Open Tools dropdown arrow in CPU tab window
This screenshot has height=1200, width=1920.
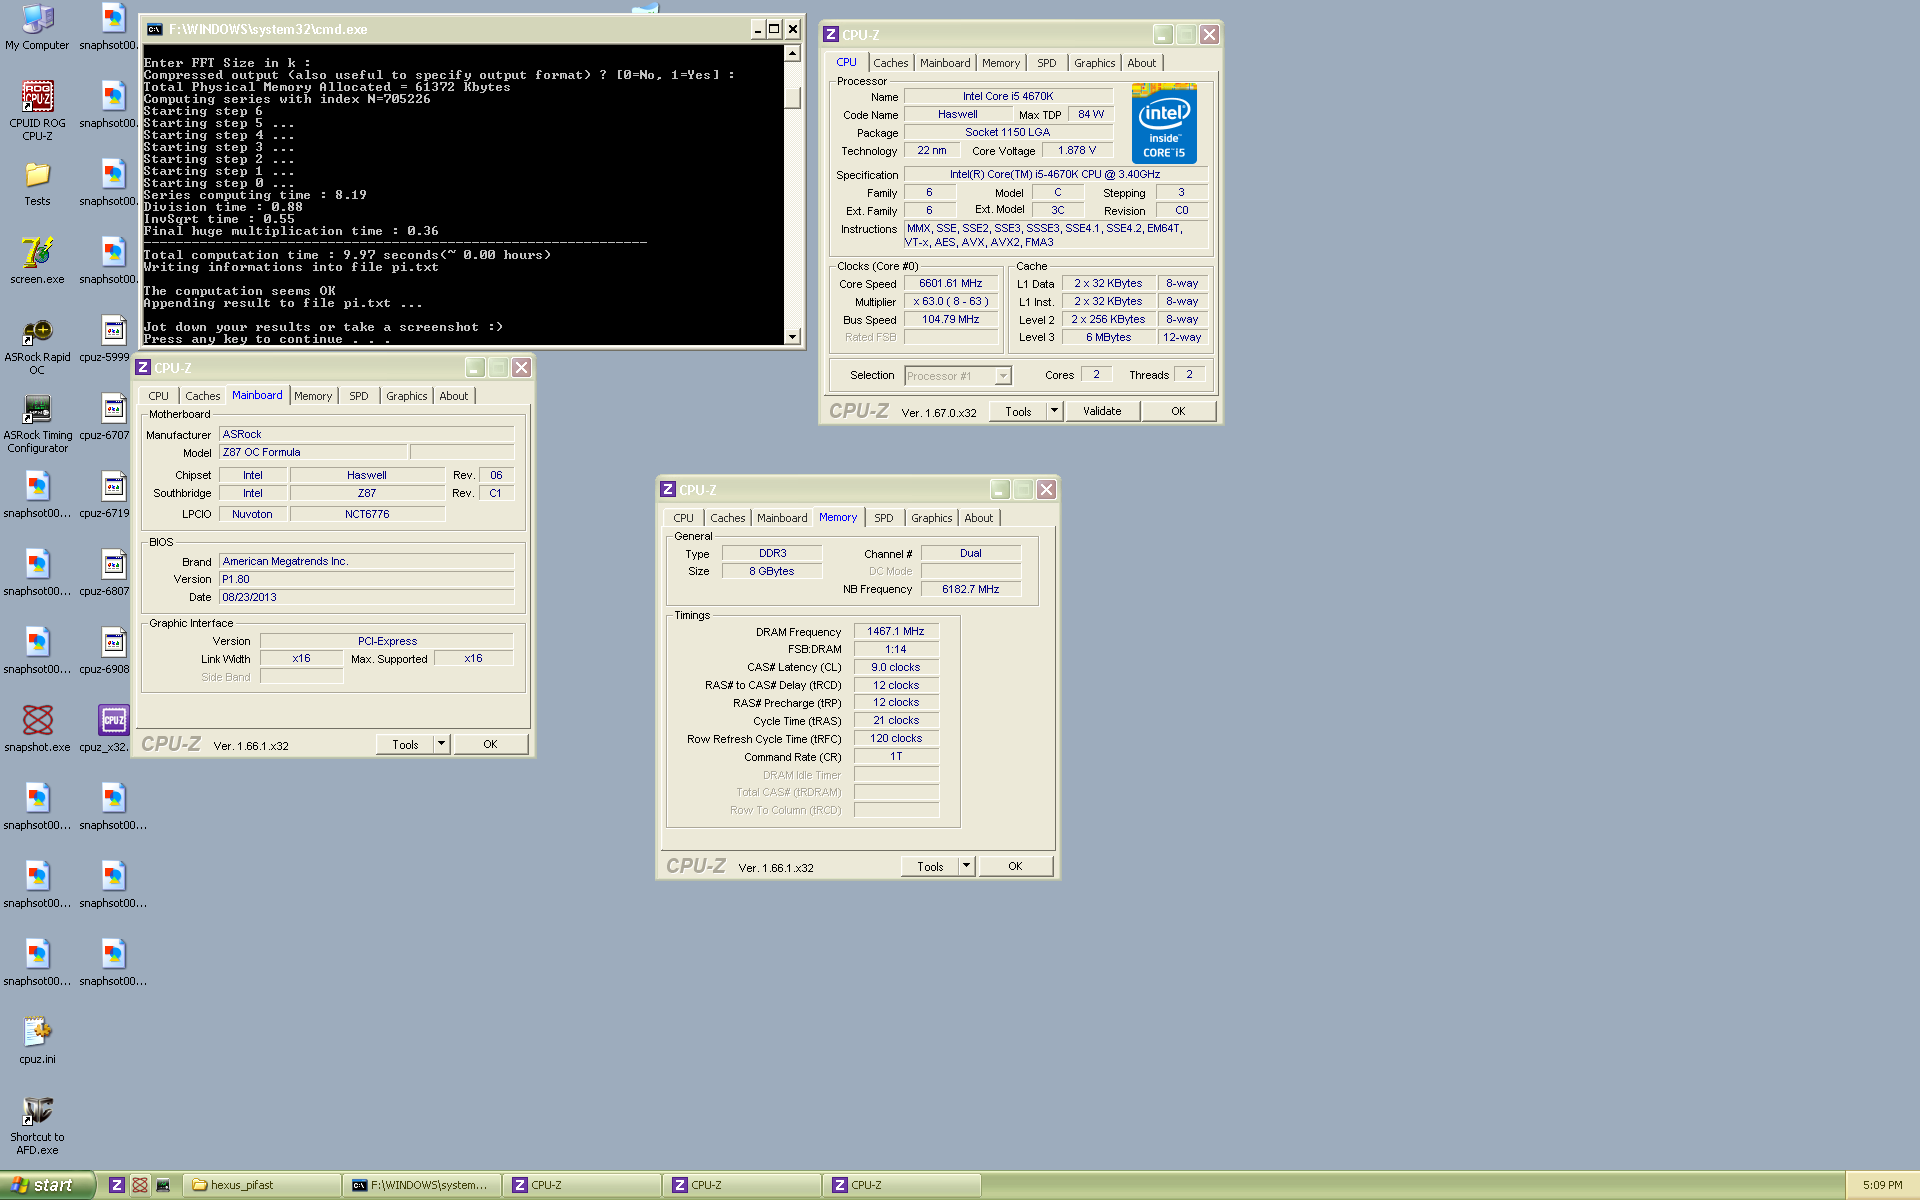(1054, 411)
